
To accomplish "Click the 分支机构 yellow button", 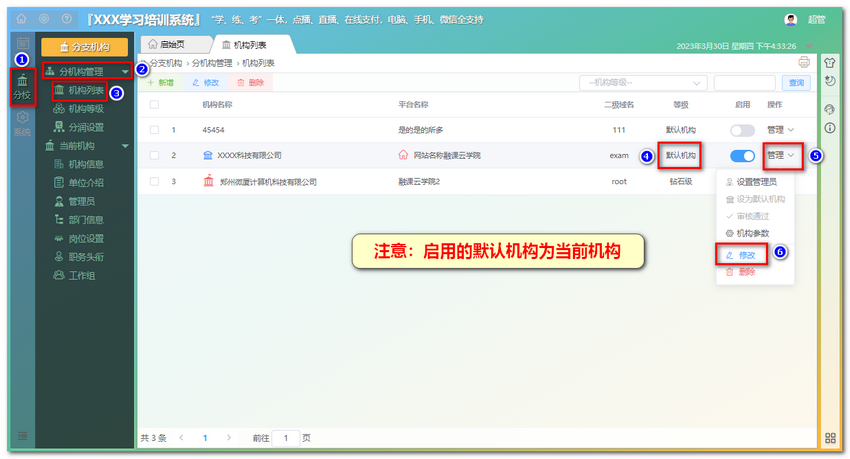I will 85,47.
